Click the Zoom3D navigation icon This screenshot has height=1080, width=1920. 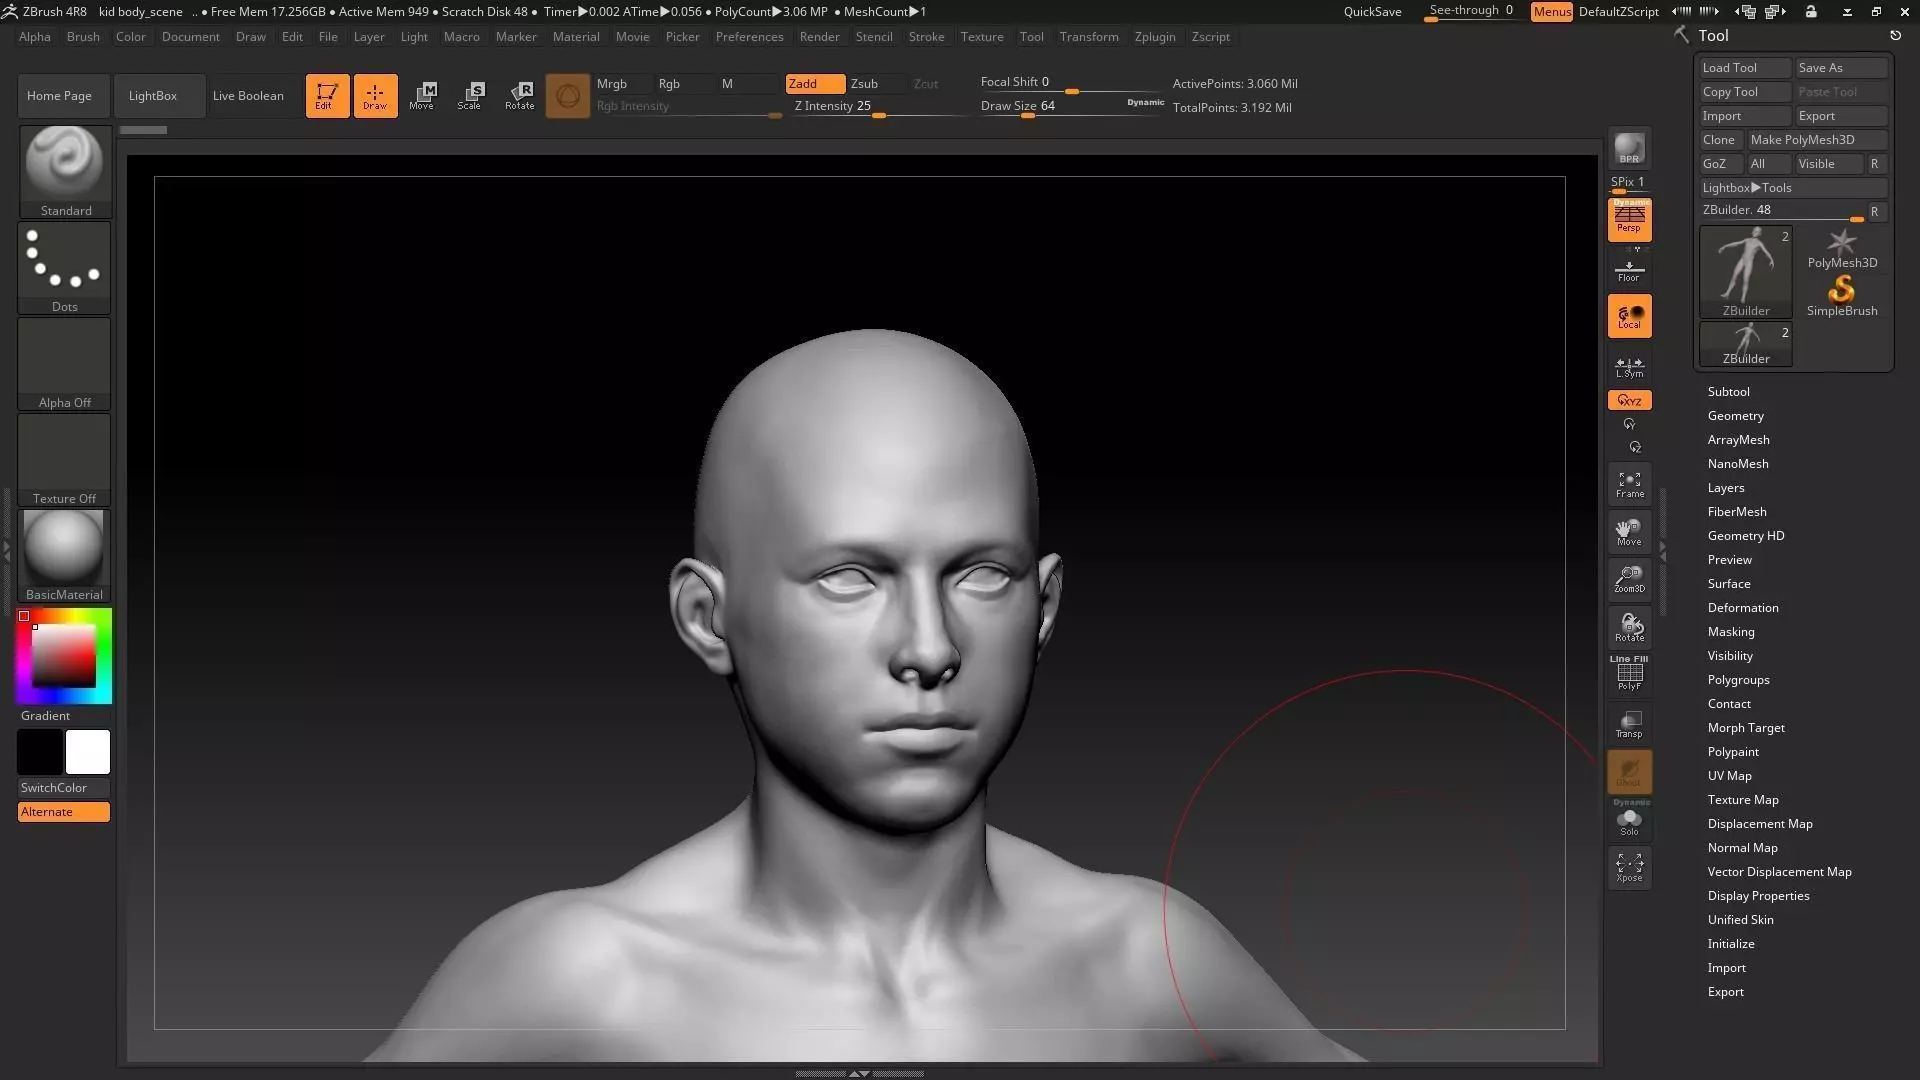click(1629, 579)
